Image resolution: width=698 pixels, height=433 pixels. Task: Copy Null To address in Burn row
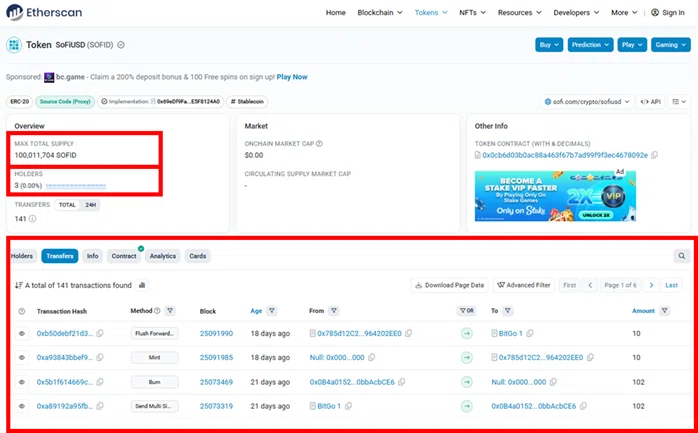pos(553,382)
